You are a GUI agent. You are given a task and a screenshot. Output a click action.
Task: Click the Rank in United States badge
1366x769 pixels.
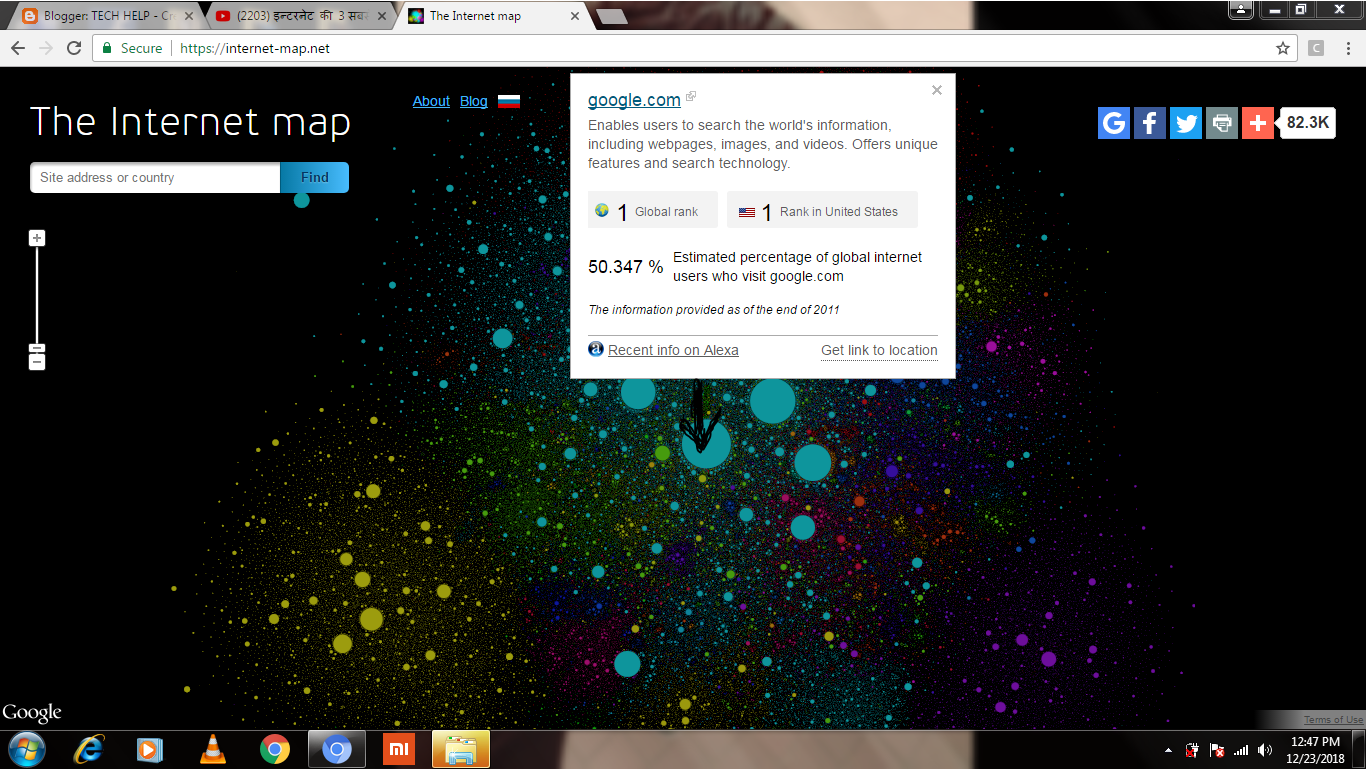(x=822, y=211)
